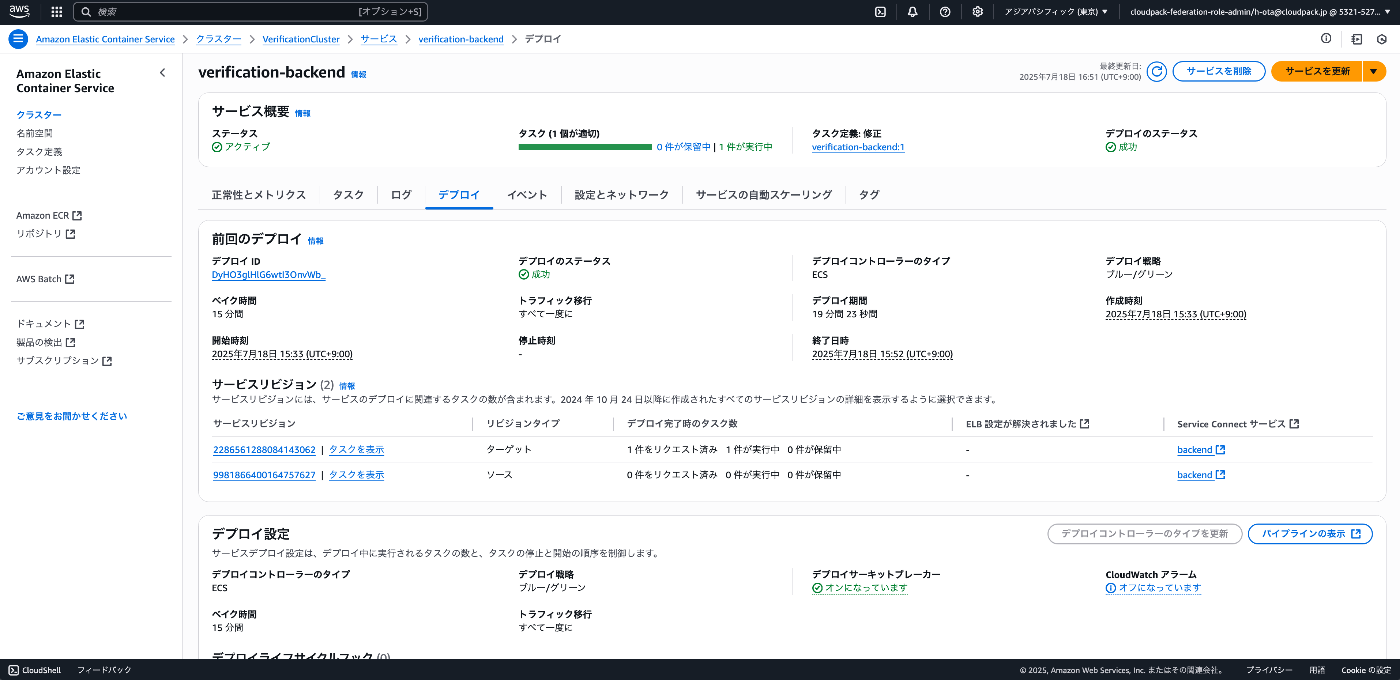The width and height of the screenshot is (1400, 680).
Task: Select アカウント設定 in the sidebar
Action: point(48,170)
